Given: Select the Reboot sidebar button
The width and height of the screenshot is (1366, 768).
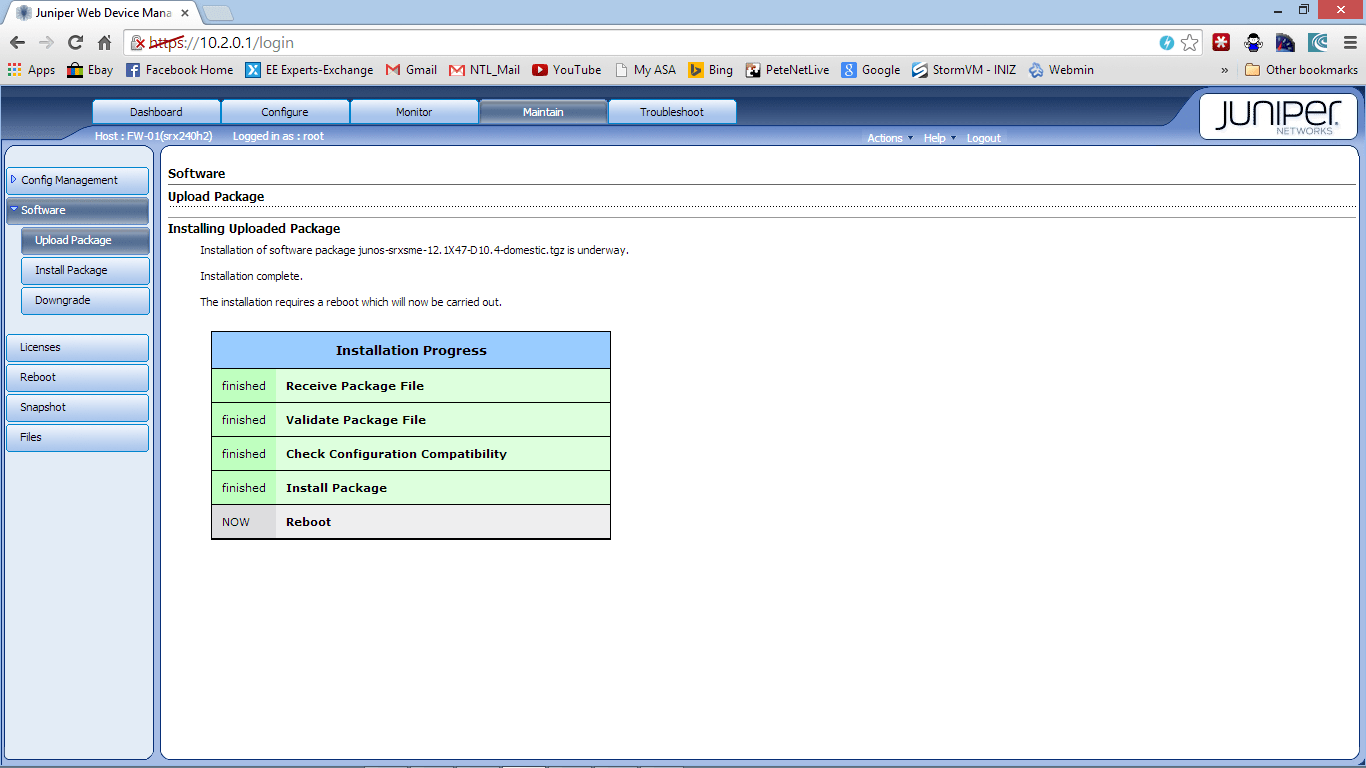Looking at the screenshot, I should [77, 377].
